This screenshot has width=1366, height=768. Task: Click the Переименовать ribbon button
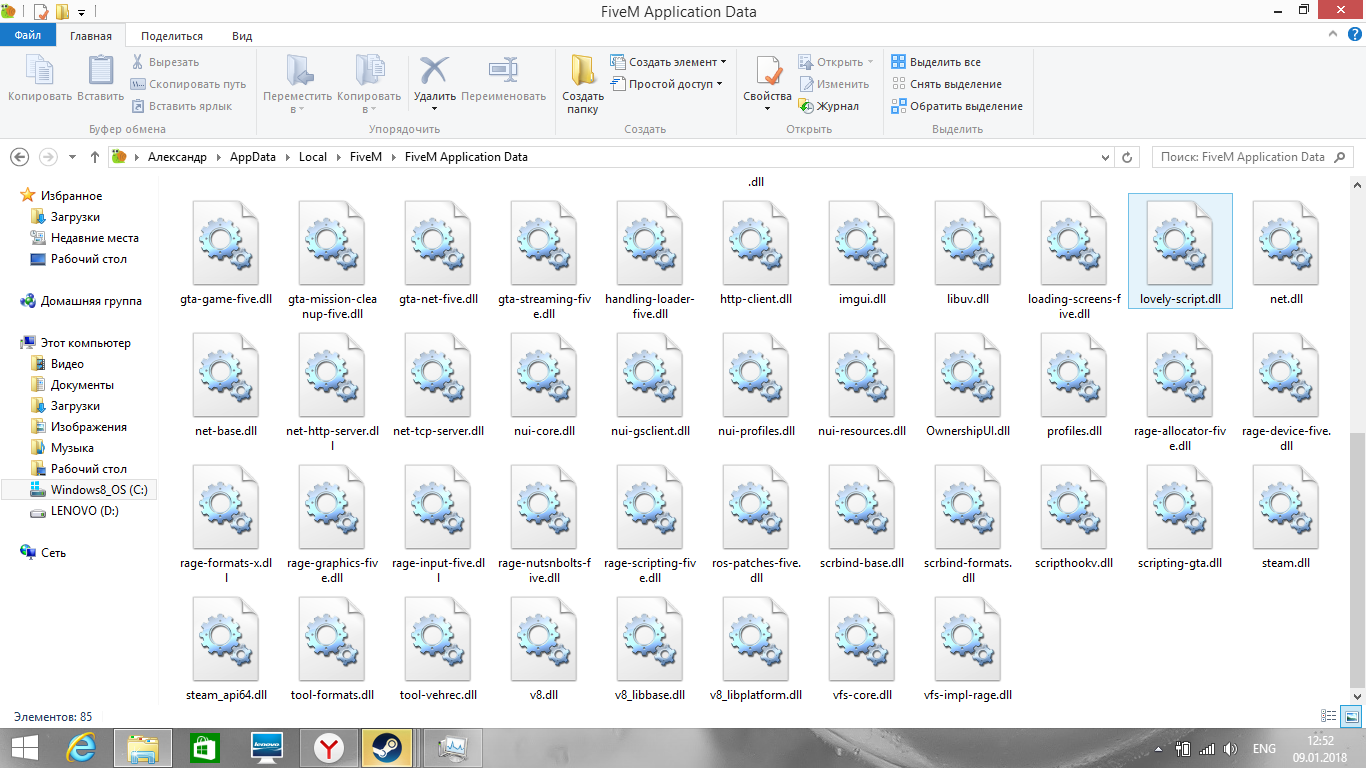504,78
